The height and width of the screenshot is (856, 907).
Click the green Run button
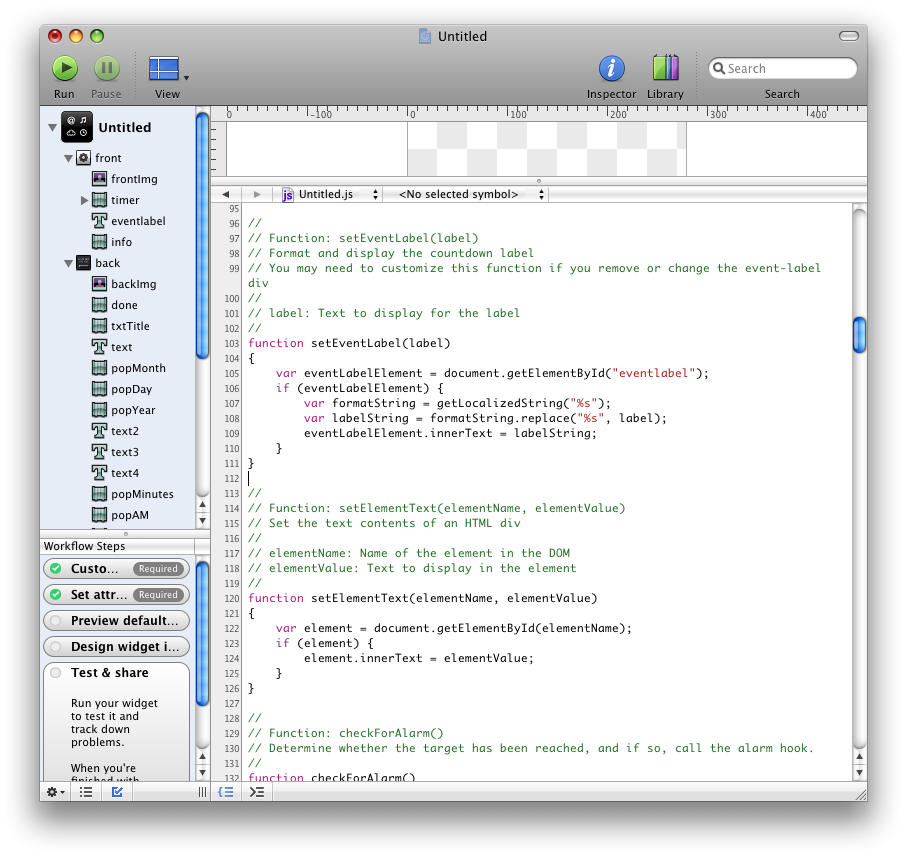pyautogui.click(x=65, y=69)
